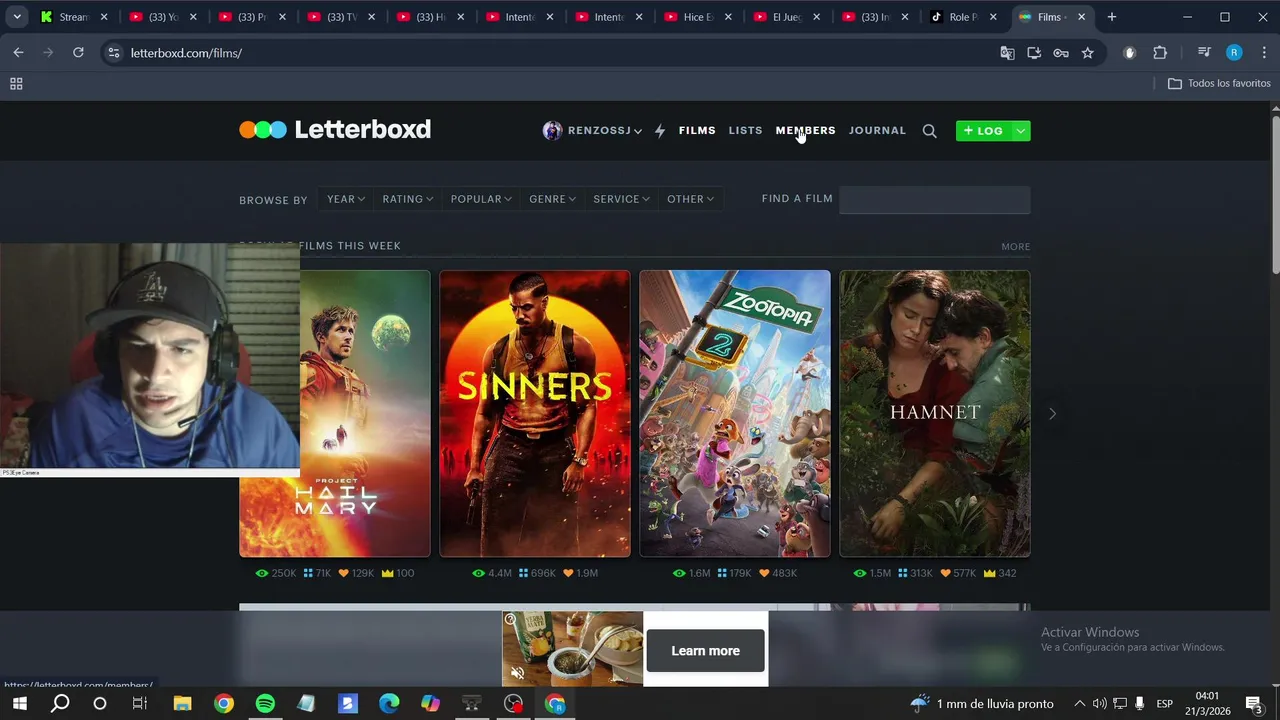This screenshot has width=1280, height=720.
Task: Click the MORE link for popular films
Action: pos(1015,246)
